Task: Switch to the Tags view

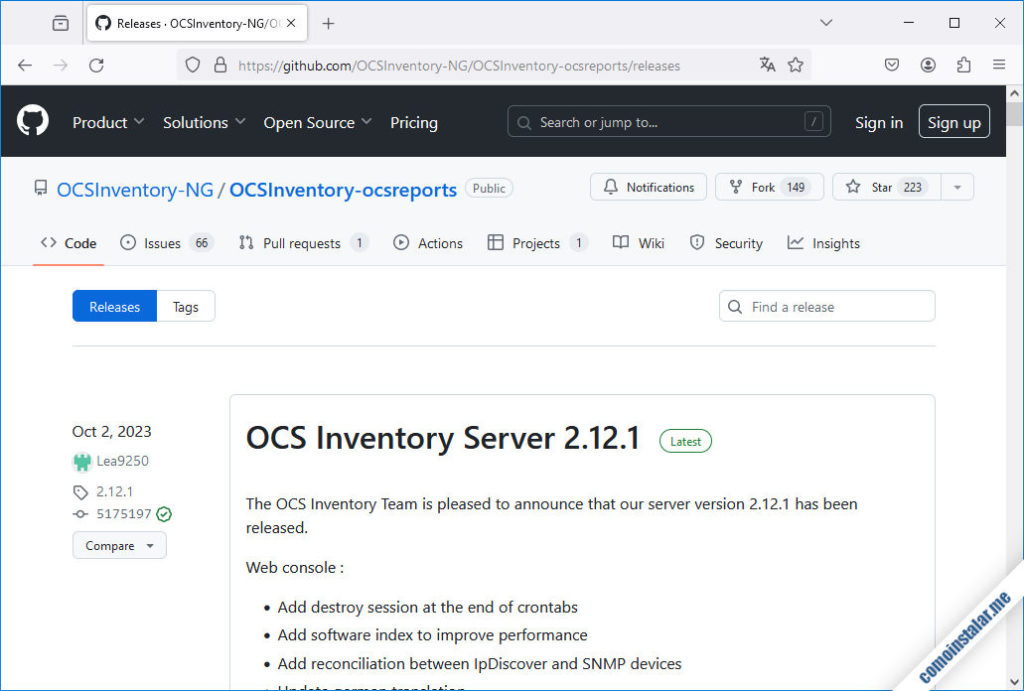Action: click(185, 306)
